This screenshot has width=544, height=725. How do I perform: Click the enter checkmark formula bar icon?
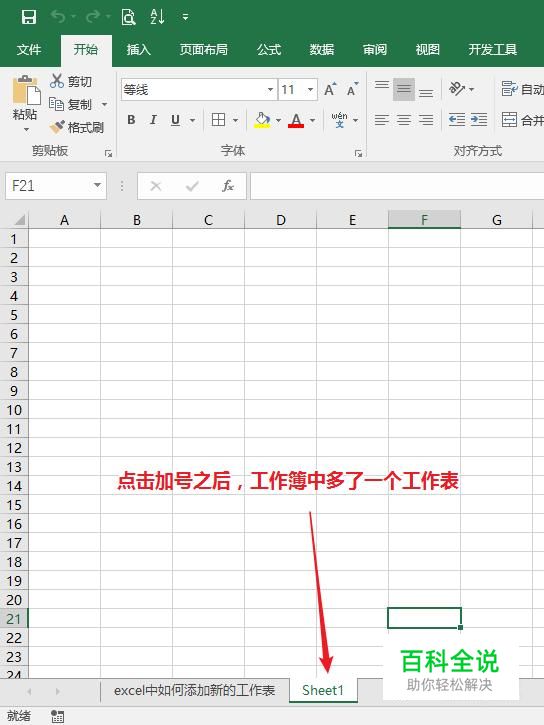(x=192, y=186)
